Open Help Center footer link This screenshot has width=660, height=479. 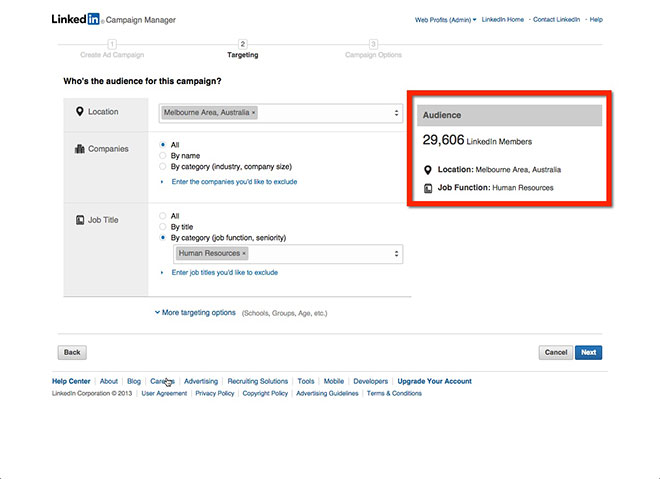pyautogui.click(x=71, y=381)
